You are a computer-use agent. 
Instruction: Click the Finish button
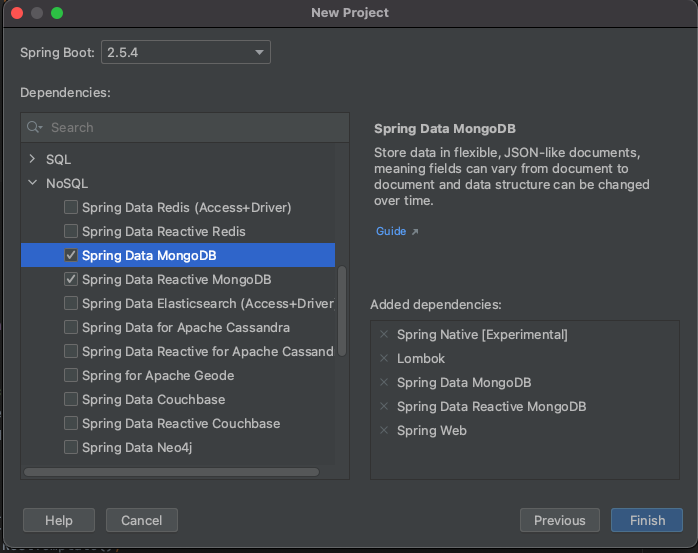click(647, 520)
